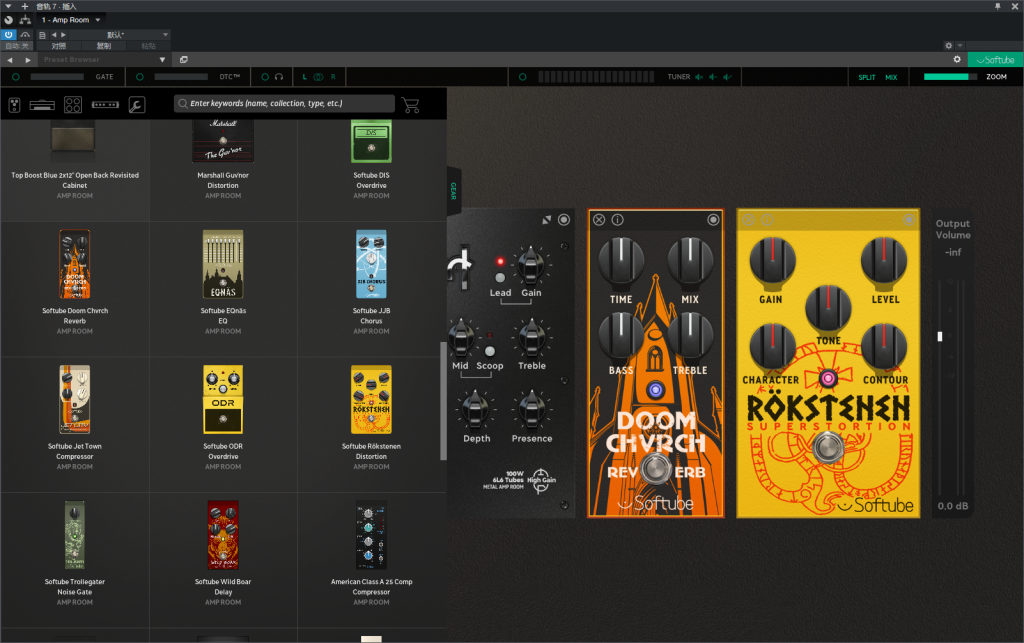Enable the GATE toggle
The width and height of the screenshot is (1024, 643).
coord(16,77)
